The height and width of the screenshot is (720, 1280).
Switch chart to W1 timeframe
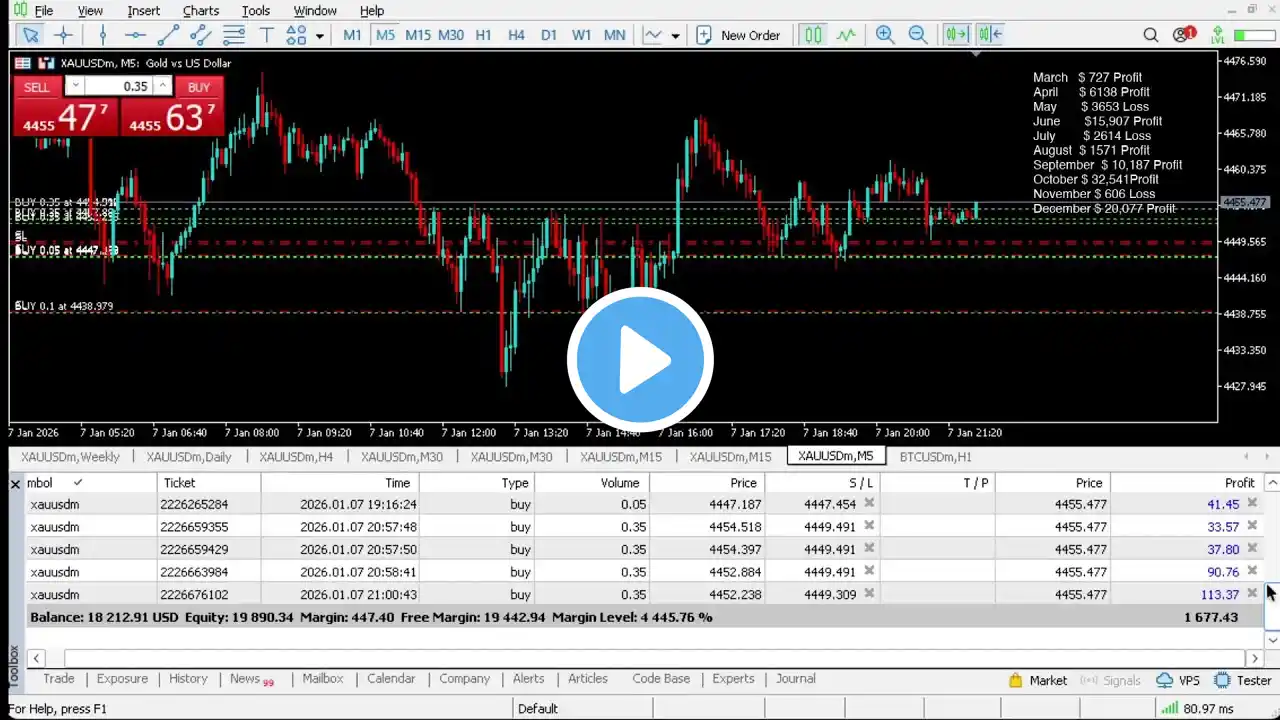(582, 35)
